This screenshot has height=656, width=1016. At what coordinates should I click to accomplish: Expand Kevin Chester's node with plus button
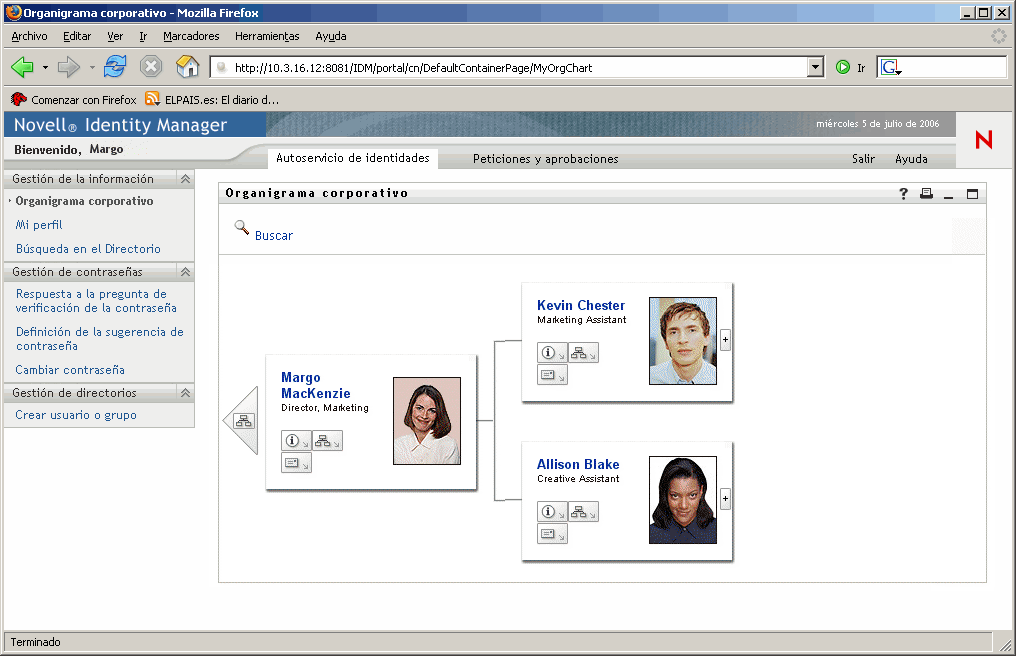[725, 340]
